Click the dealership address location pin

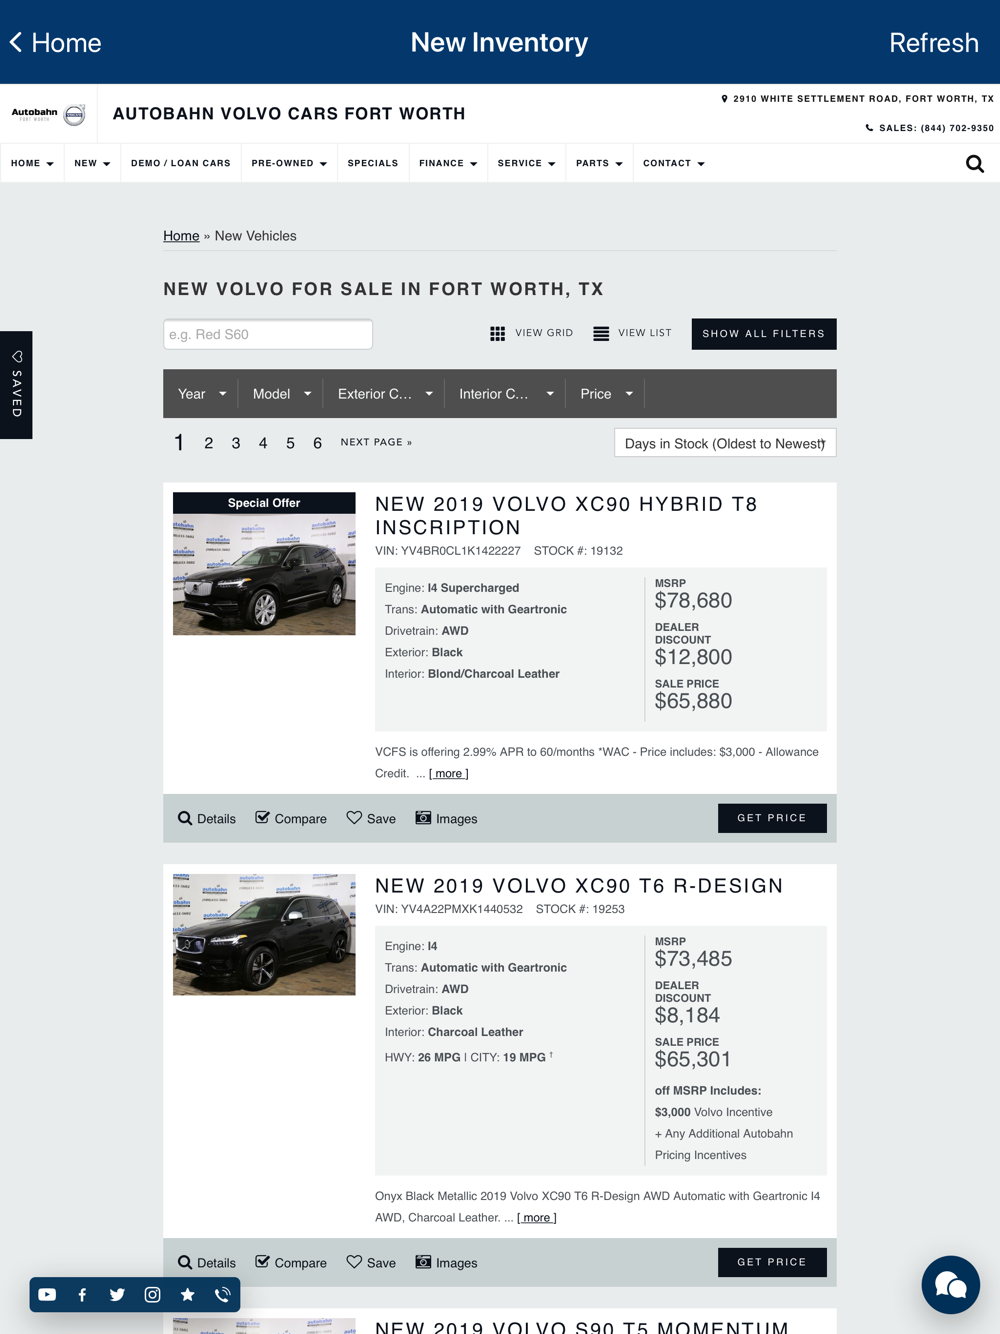point(724,99)
